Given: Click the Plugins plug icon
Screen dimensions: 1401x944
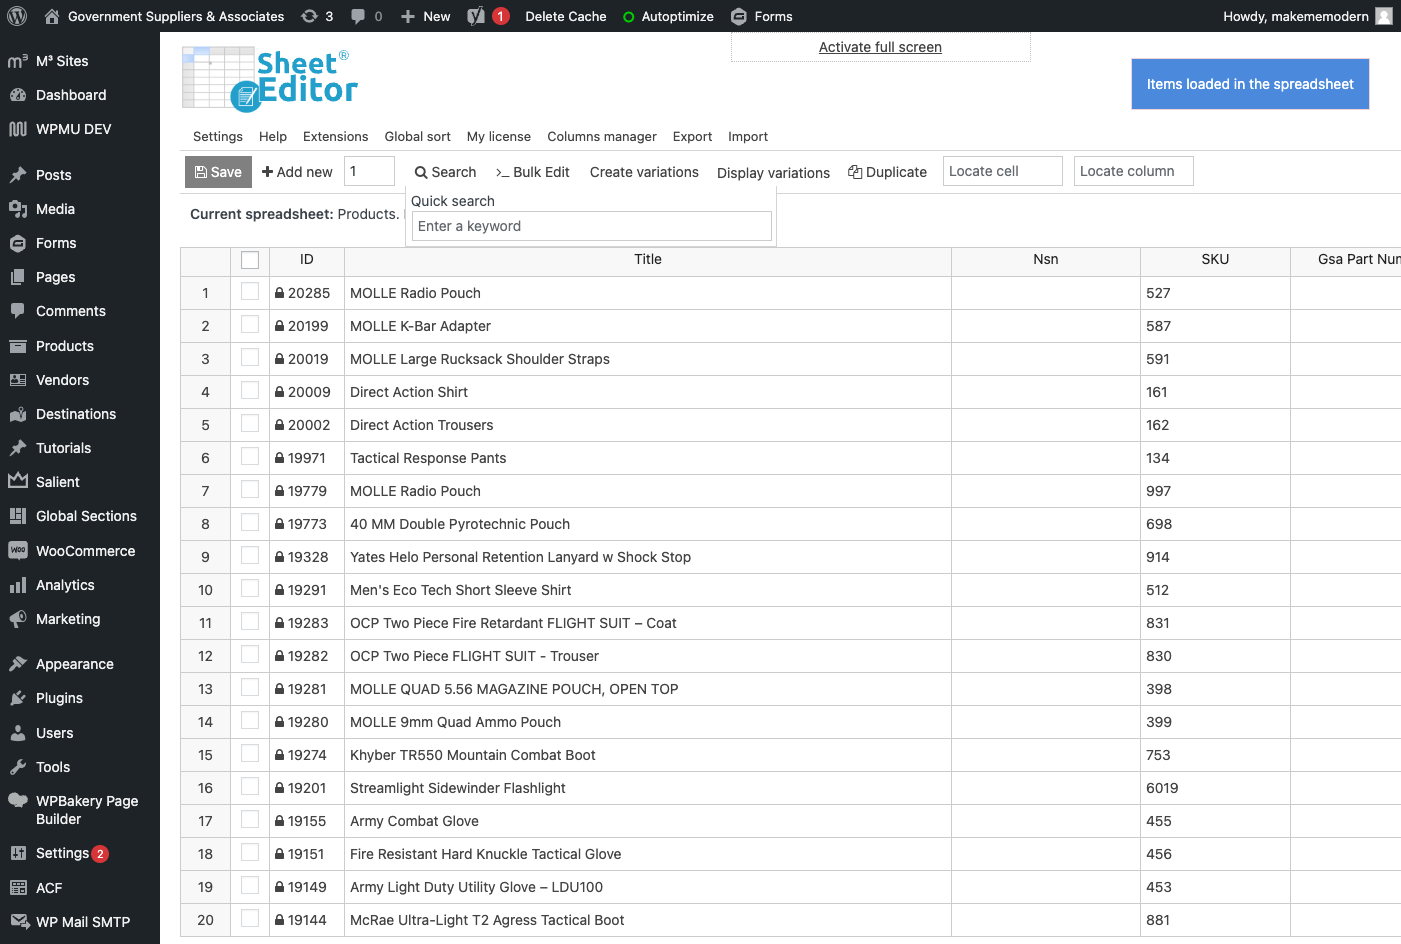Looking at the screenshot, I should pyautogui.click(x=18, y=698).
